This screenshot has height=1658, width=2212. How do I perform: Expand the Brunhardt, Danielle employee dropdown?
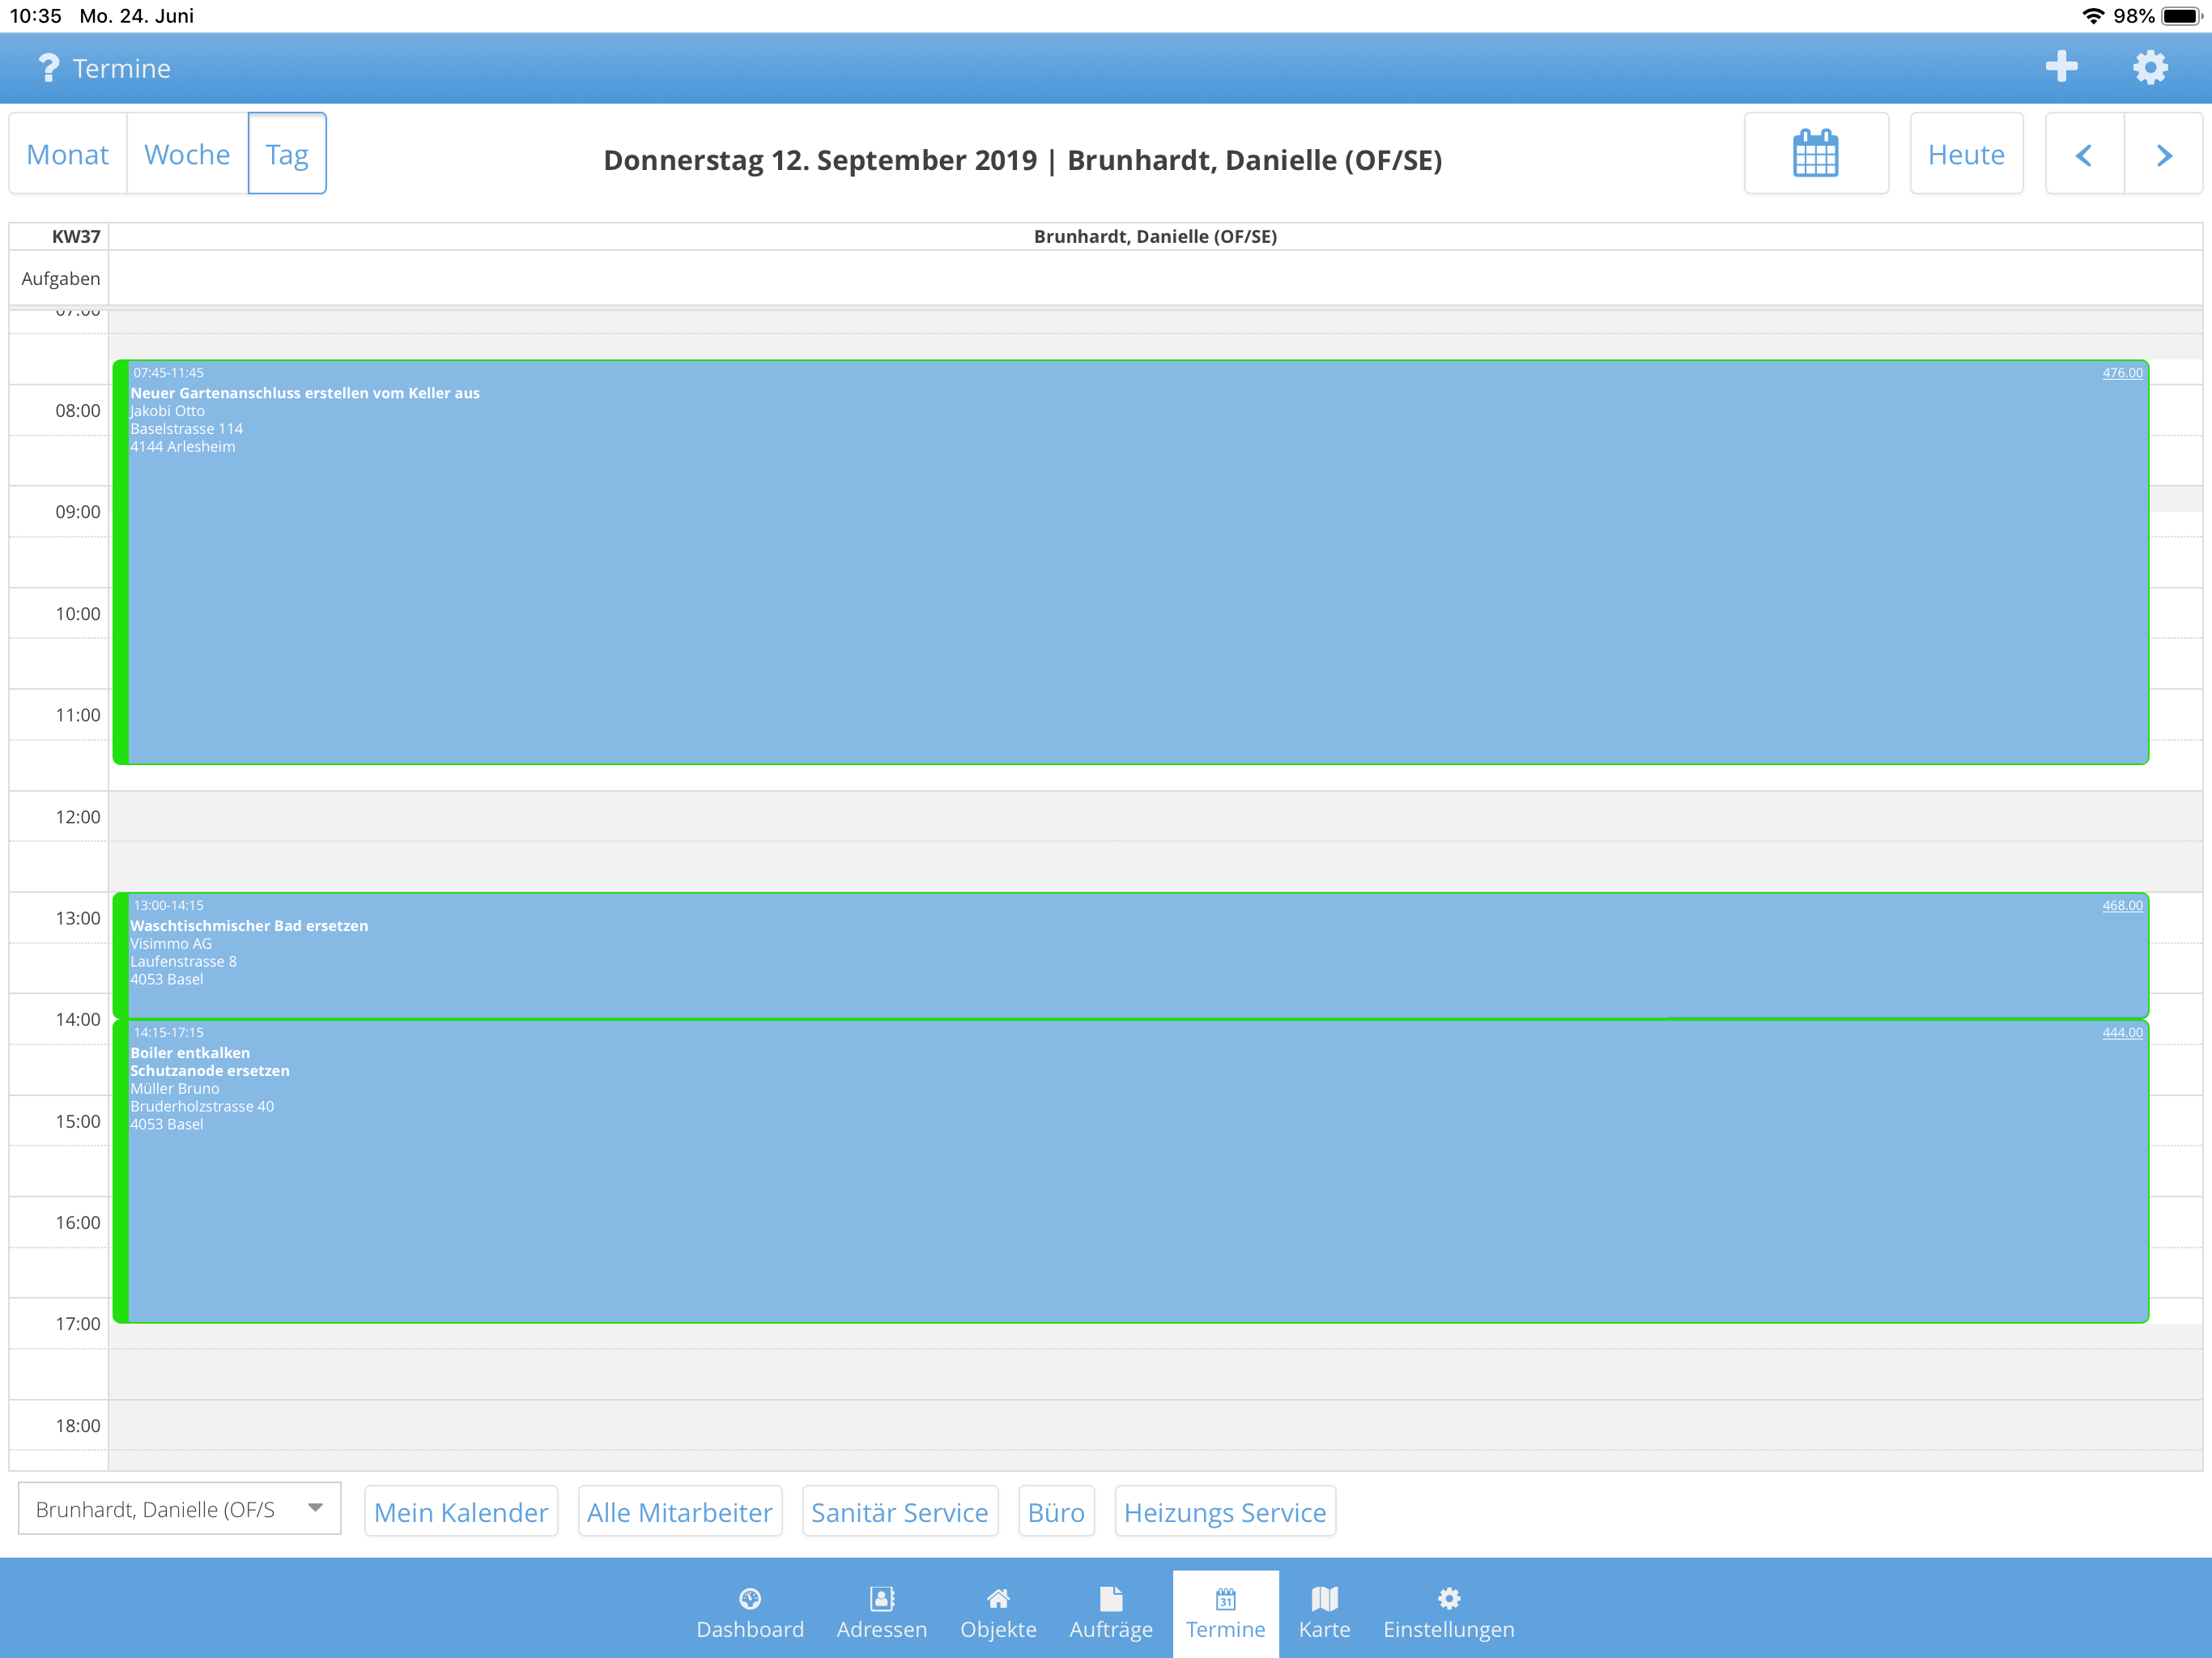(180, 1509)
